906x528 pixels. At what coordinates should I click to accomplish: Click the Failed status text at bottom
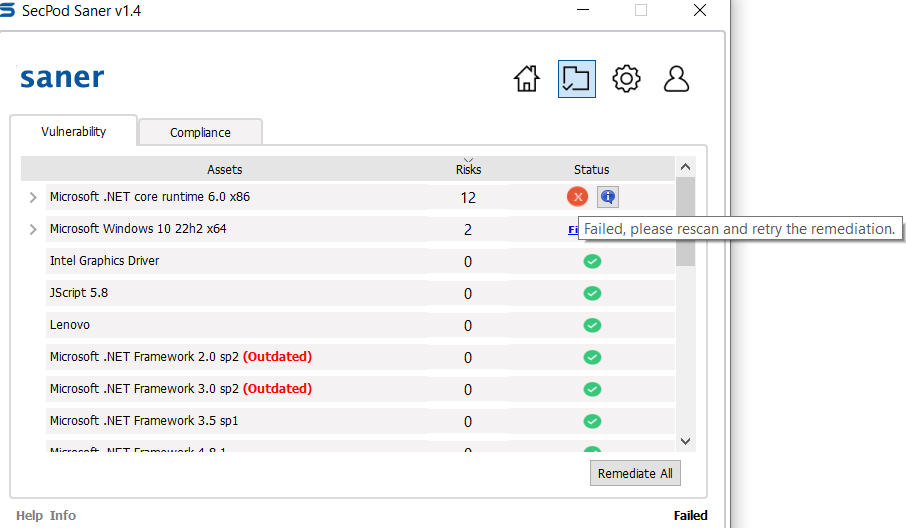(690, 515)
